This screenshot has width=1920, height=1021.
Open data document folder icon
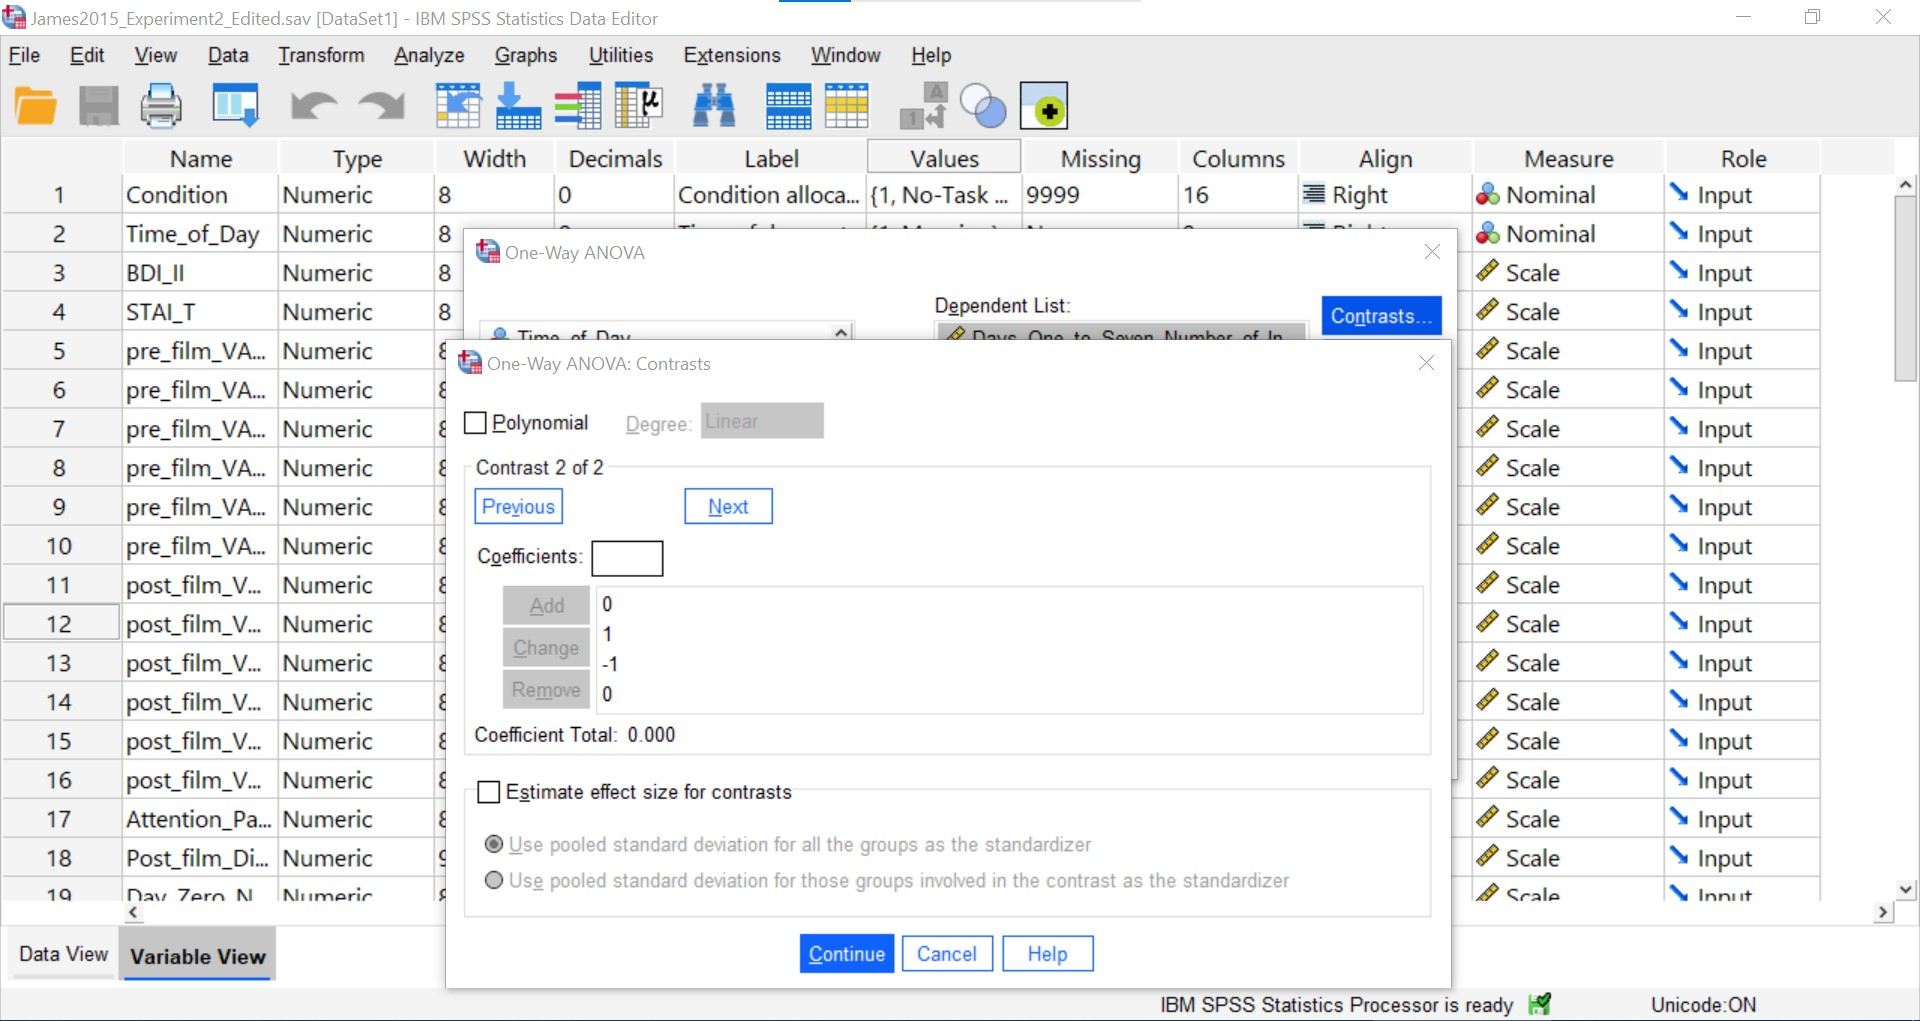(35, 106)
